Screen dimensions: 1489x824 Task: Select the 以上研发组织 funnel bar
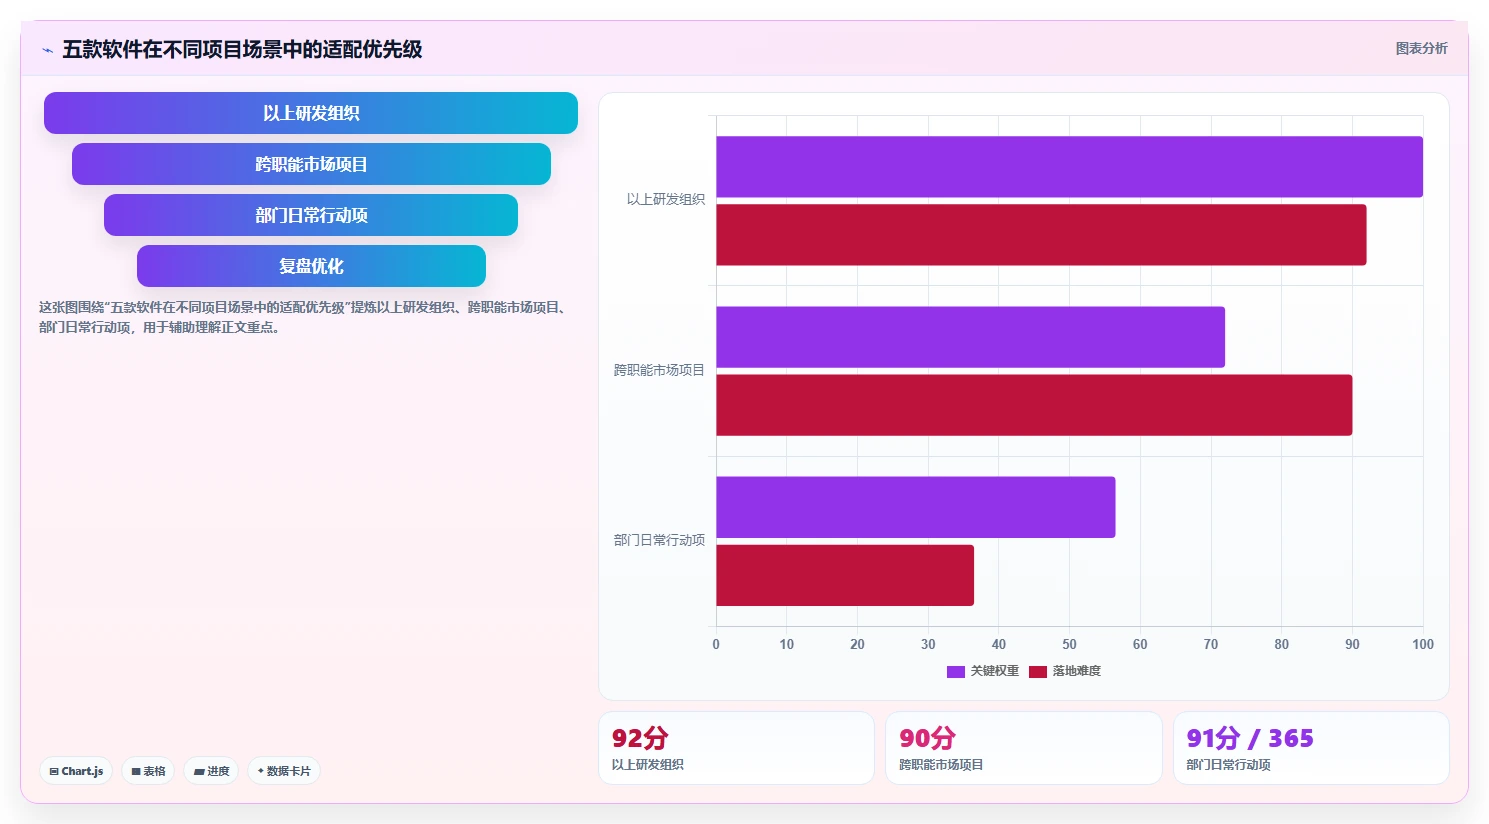pyautogui.click(x=311, y=113)
